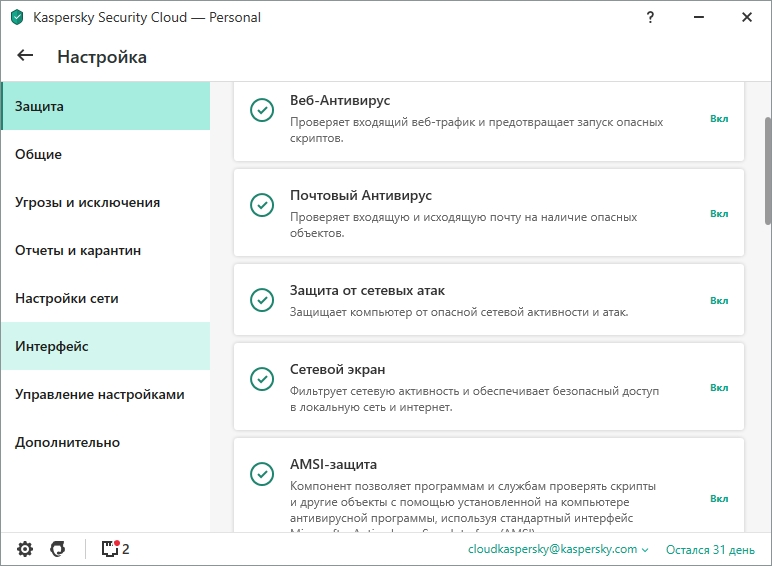This screenshot has height=566, width=772.
Task: Toggle AMSI-защита Вкл switch
Action: click(719, 499)
